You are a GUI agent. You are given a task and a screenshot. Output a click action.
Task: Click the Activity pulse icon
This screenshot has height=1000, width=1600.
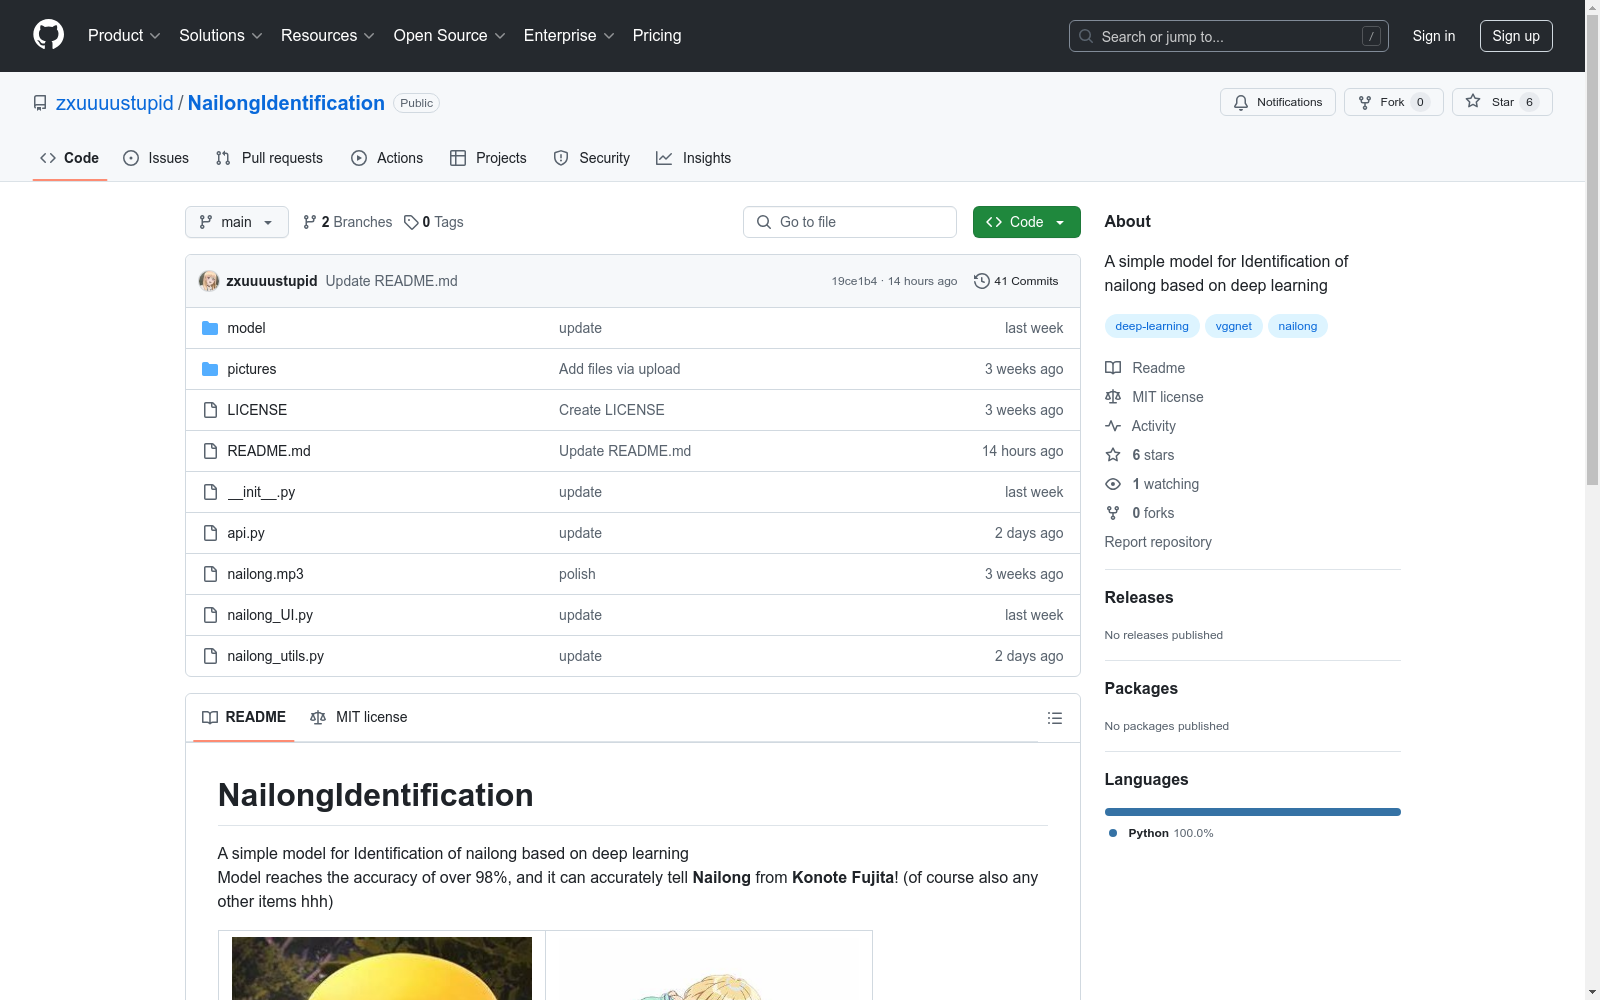tap(1113, 426)
